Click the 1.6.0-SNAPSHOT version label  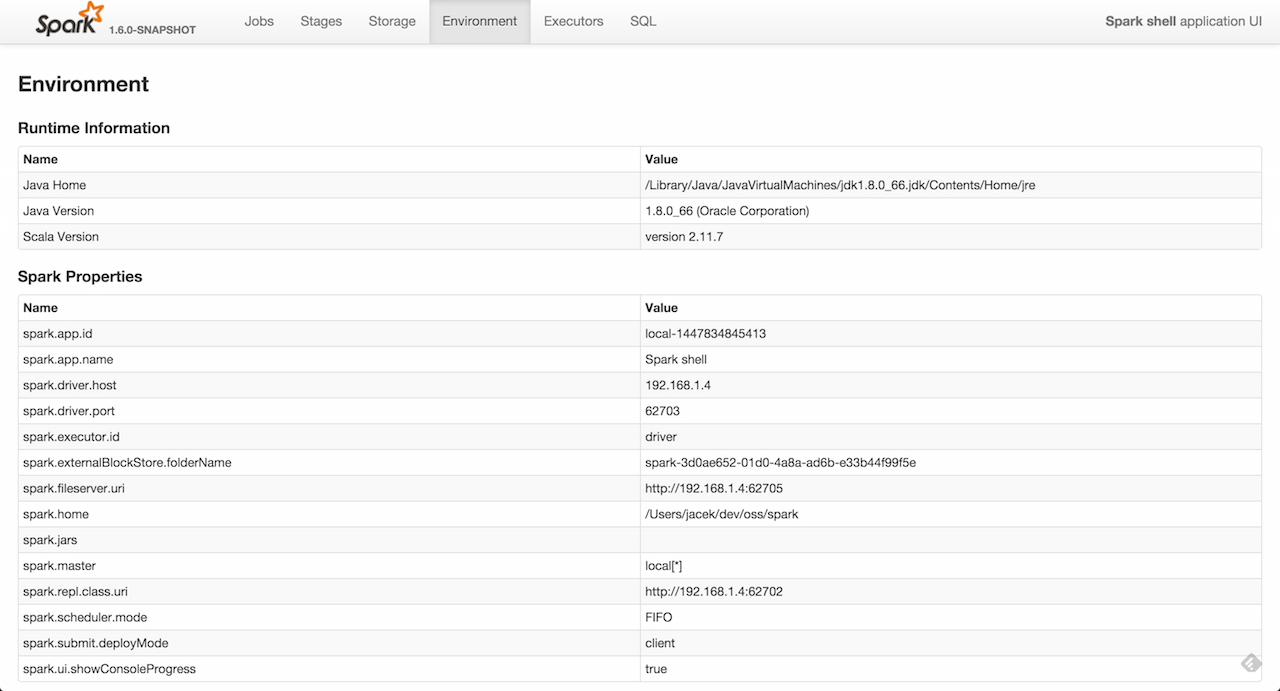[152, 30]
